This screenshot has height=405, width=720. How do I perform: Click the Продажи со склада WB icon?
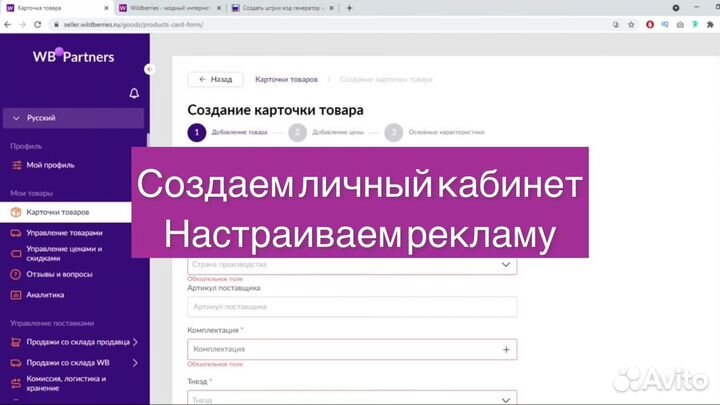pos(16,363)
